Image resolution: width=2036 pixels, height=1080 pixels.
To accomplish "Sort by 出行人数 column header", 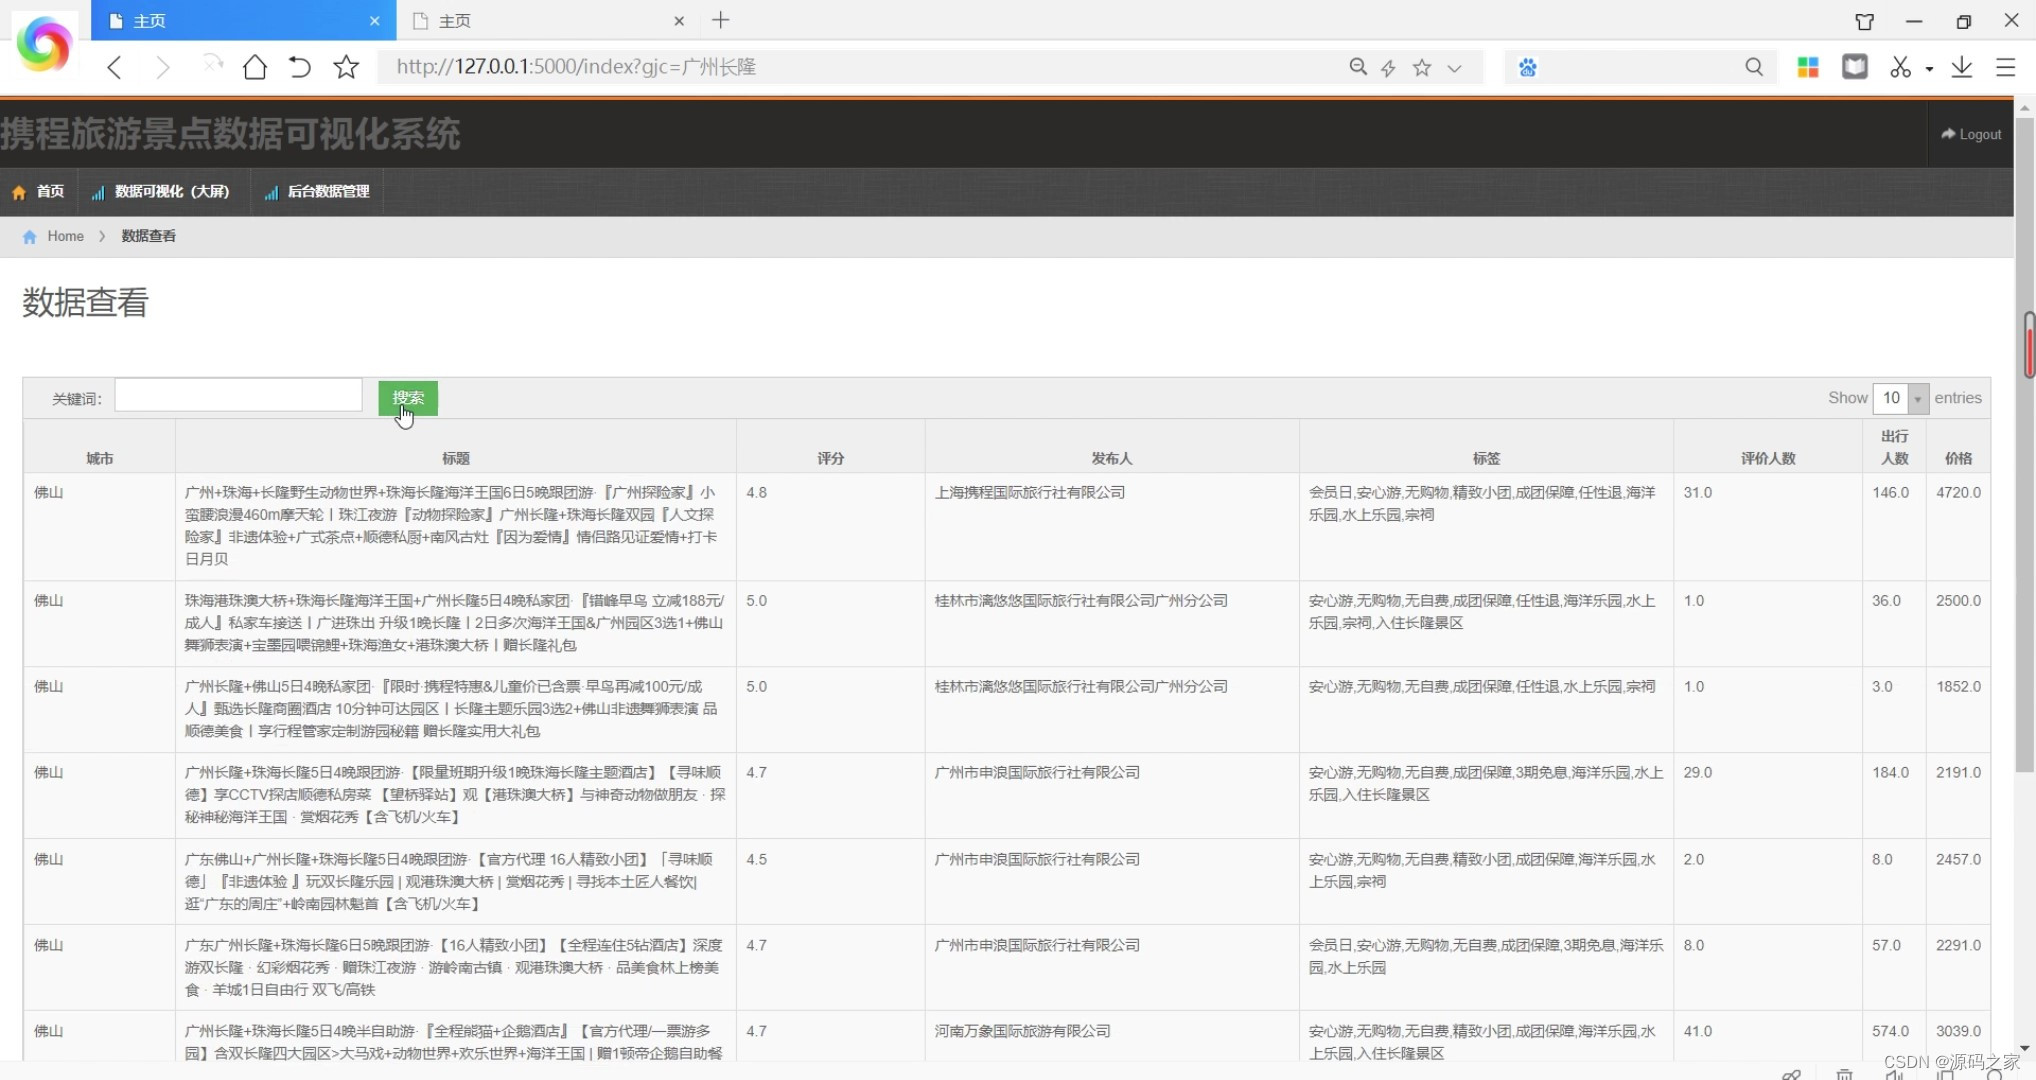I will (1894, 447).
